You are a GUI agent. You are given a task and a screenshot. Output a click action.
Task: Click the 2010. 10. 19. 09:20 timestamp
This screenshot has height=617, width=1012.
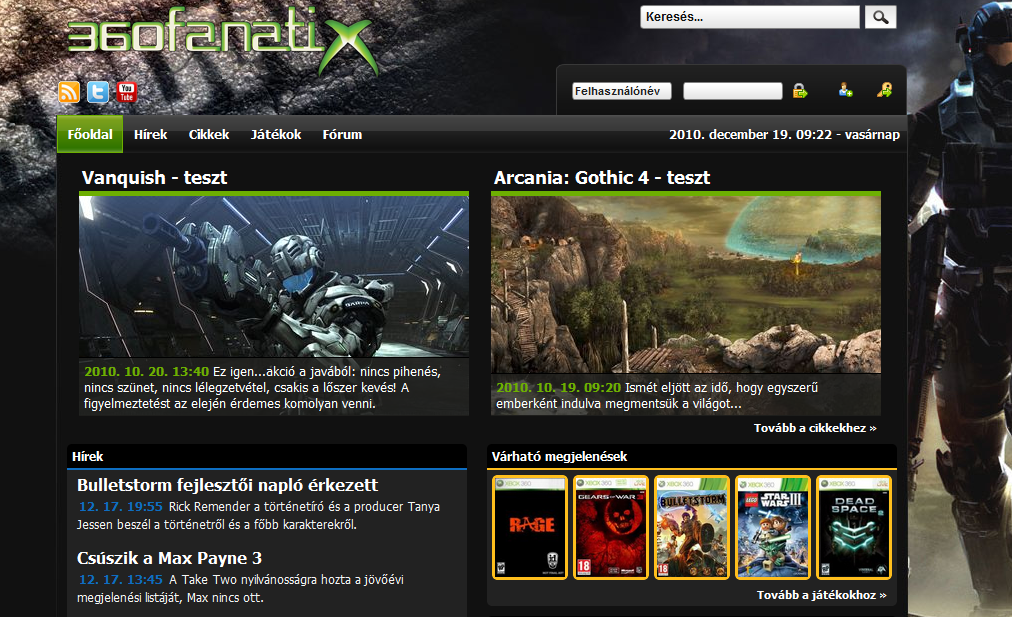pyautogui.click(x=558, y=388)
